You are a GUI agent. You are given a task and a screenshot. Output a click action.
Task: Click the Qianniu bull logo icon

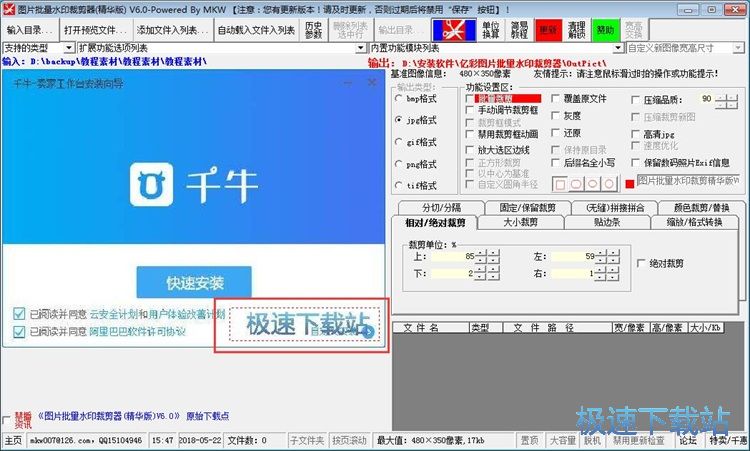pos(152,184)
